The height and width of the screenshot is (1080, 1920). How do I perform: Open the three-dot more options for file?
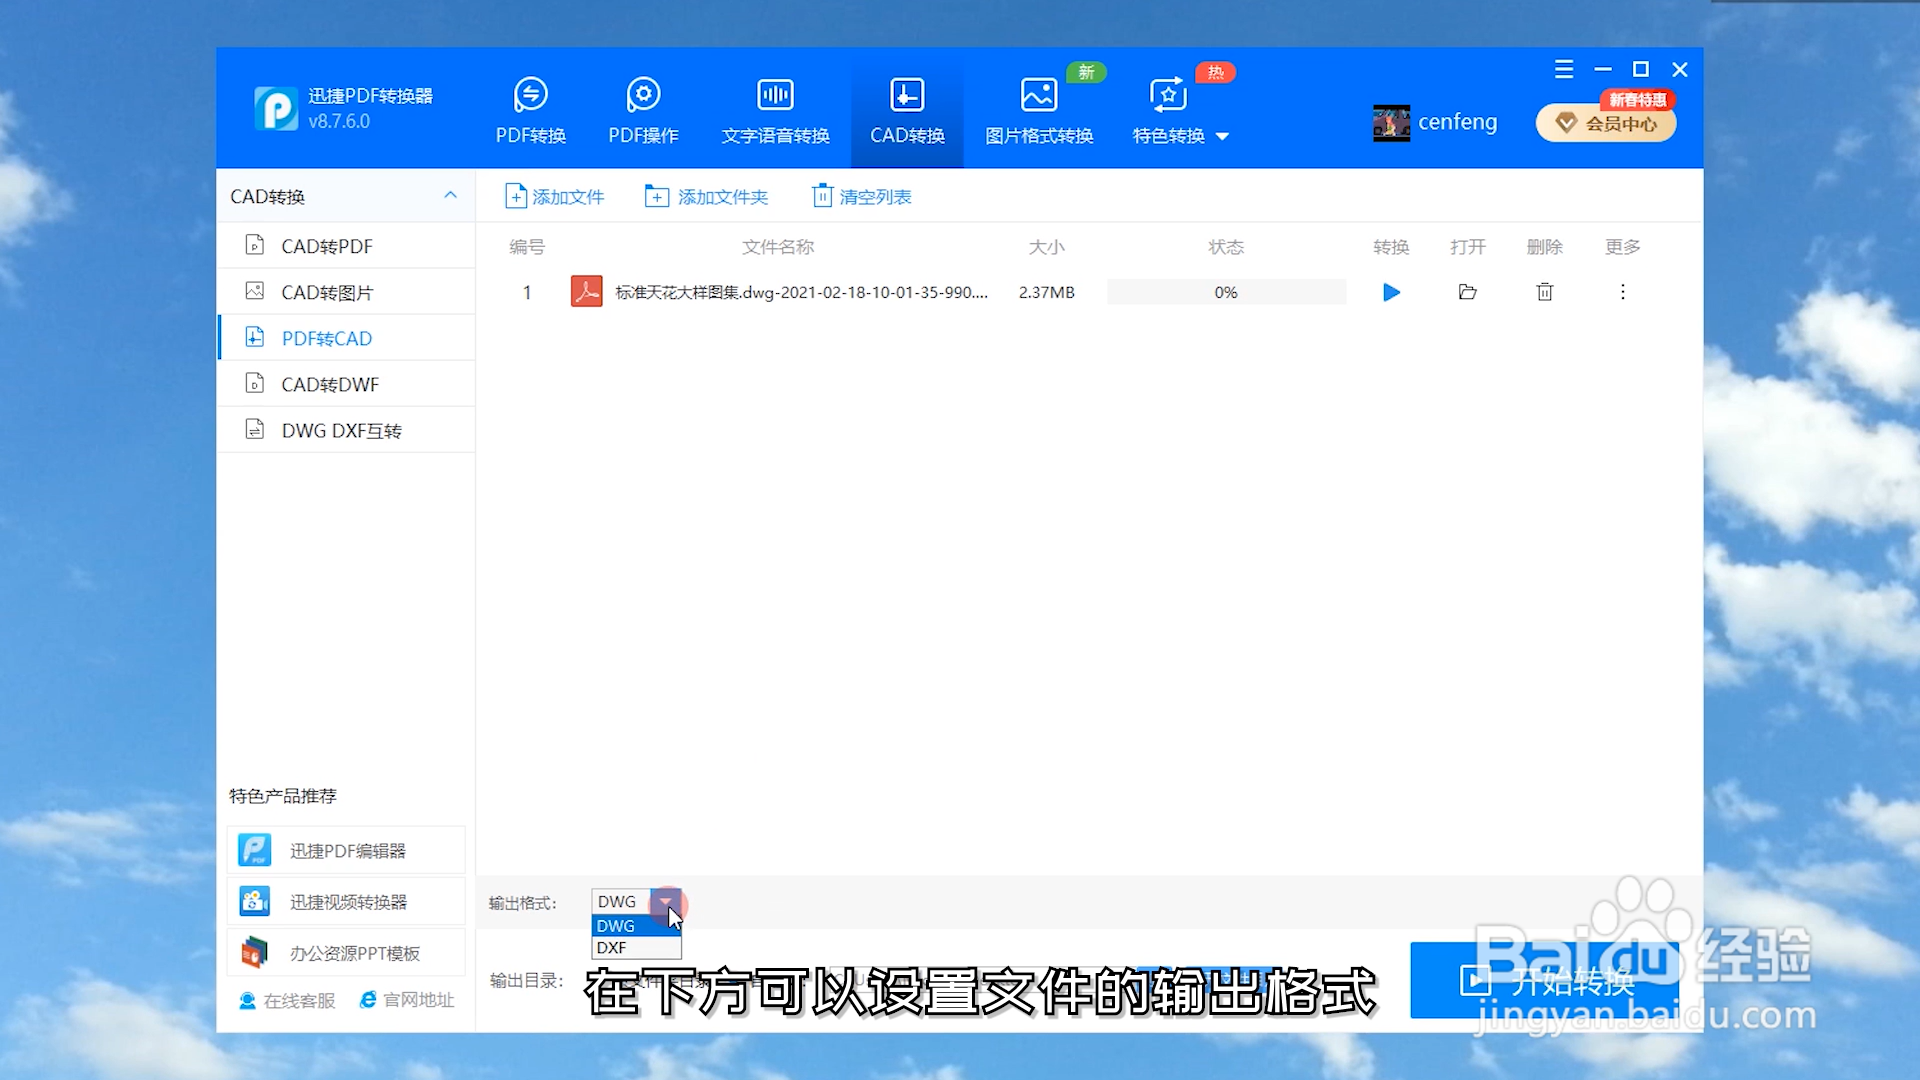(1622, 292)
